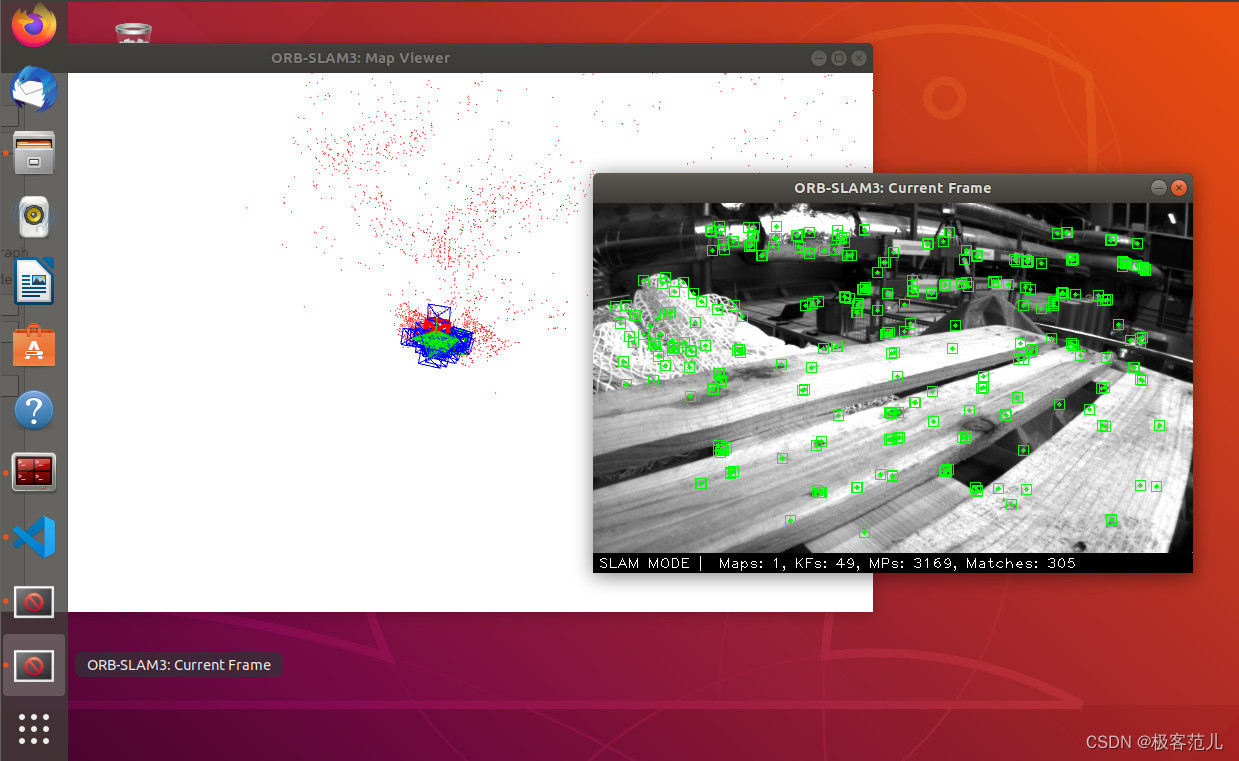Close the Map Viewer window
The width and height of the screenshot is (1239, 761).
tap(860, 58)
